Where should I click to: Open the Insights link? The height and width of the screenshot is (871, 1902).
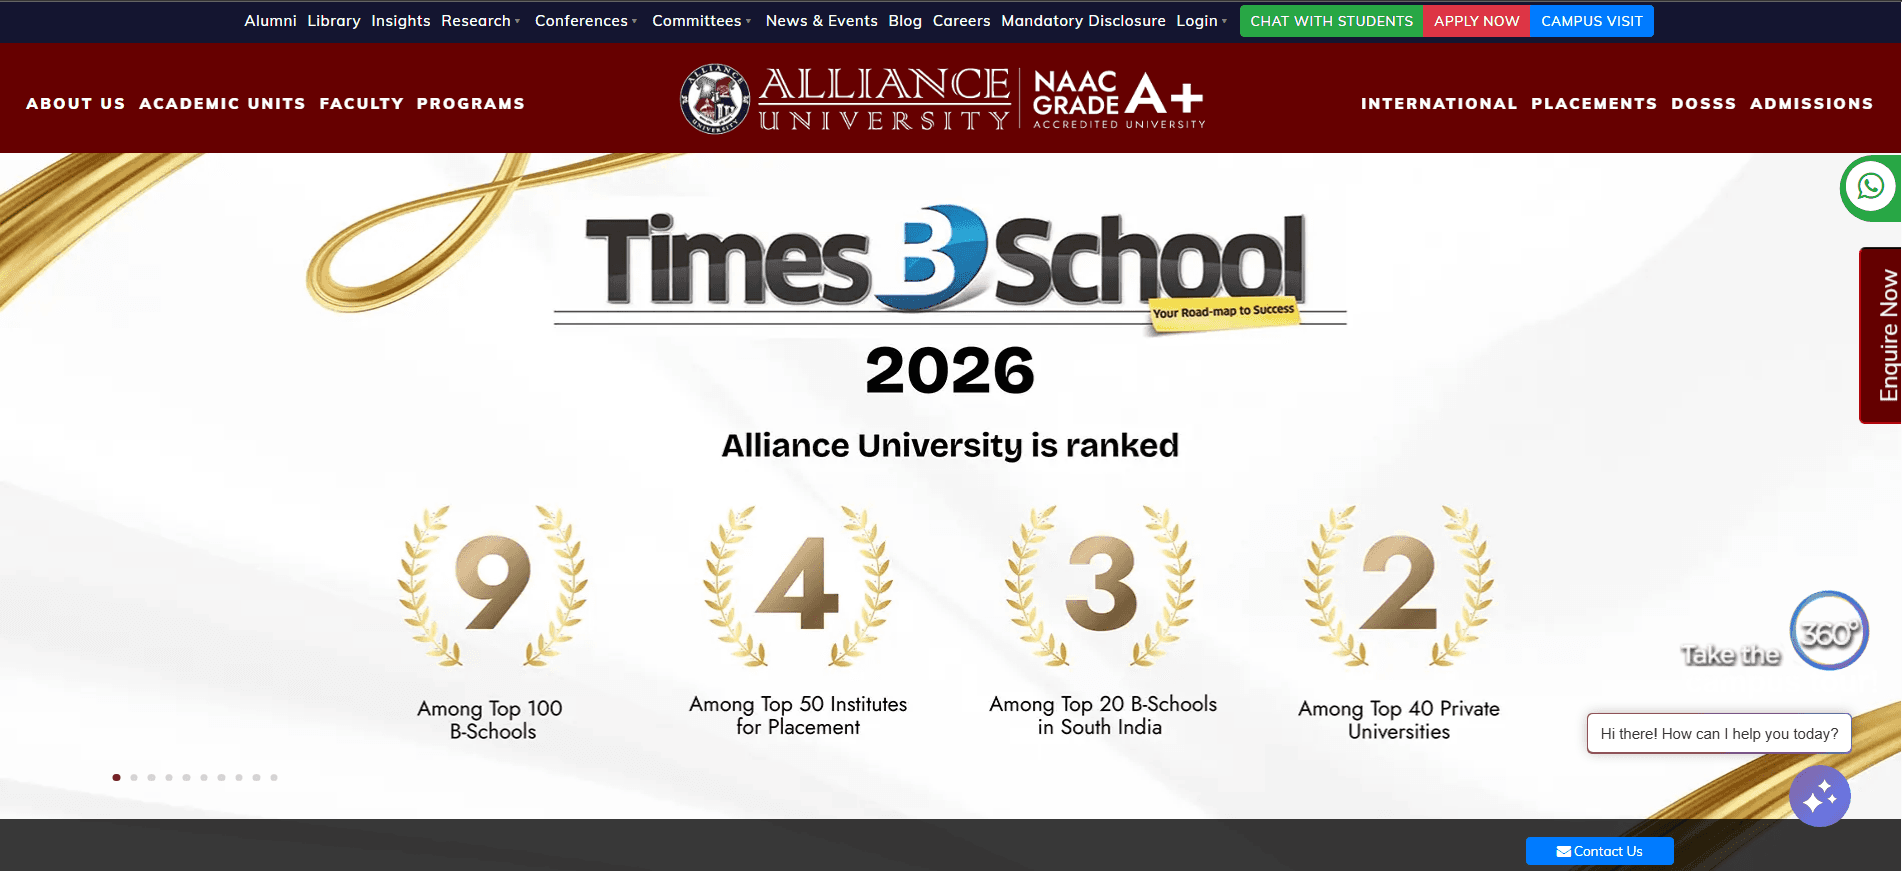[x=401, y=21]
